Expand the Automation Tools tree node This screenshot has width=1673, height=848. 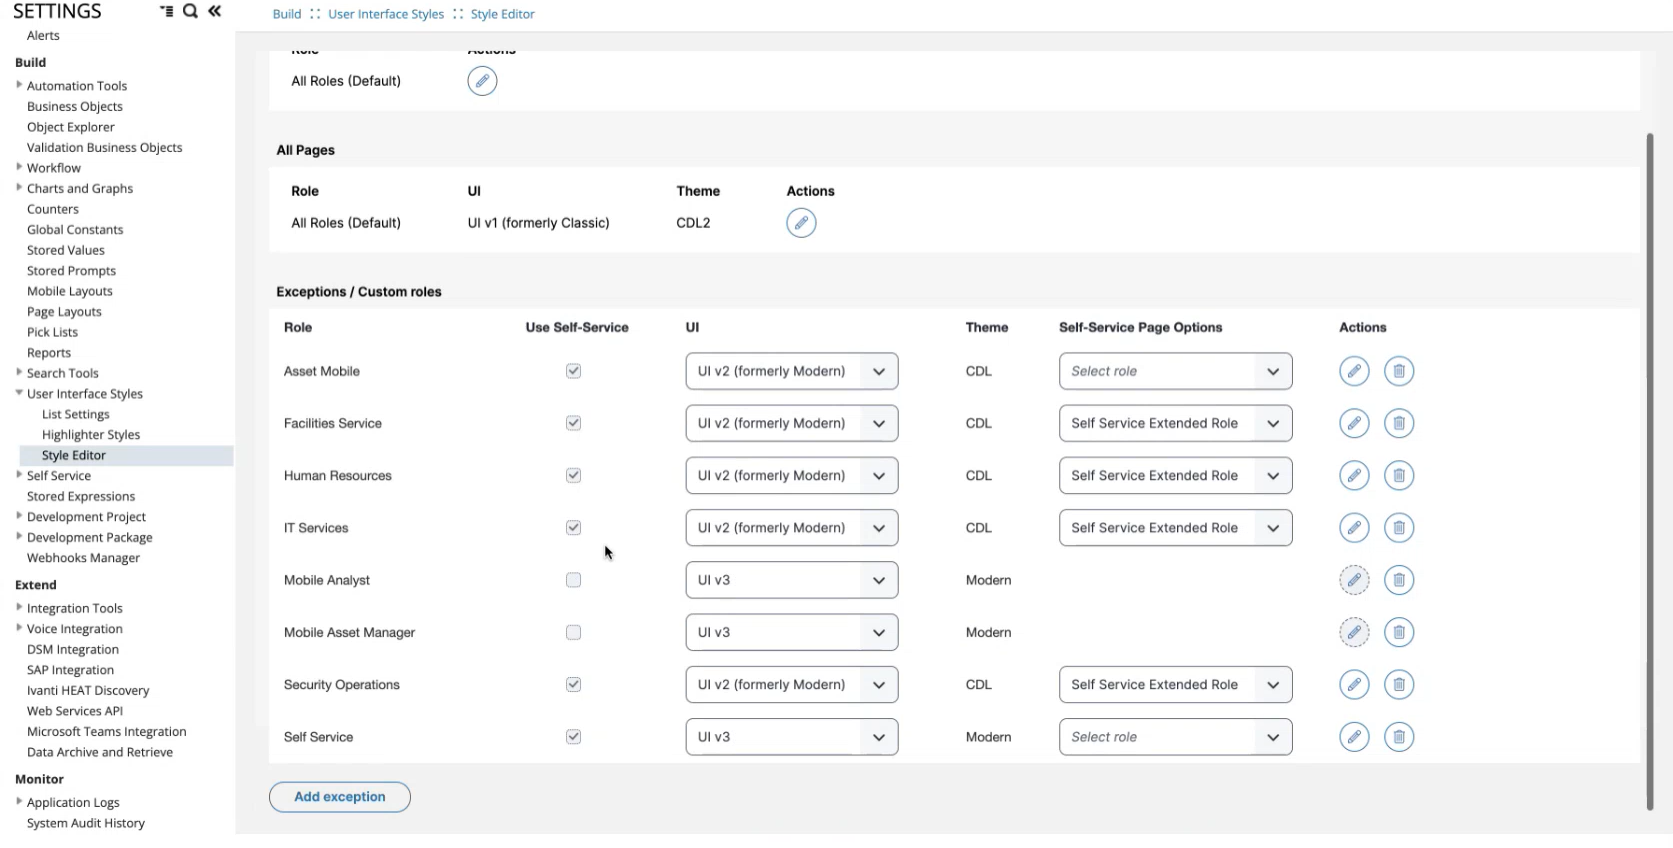[x=19, y=85]
